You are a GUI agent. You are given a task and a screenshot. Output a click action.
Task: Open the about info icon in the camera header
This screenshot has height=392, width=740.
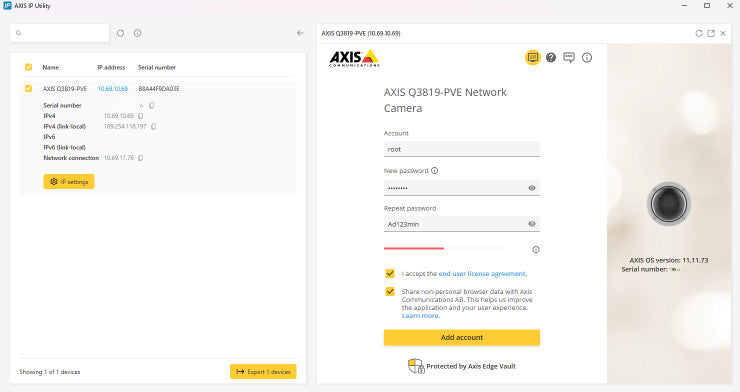[587, 58]
